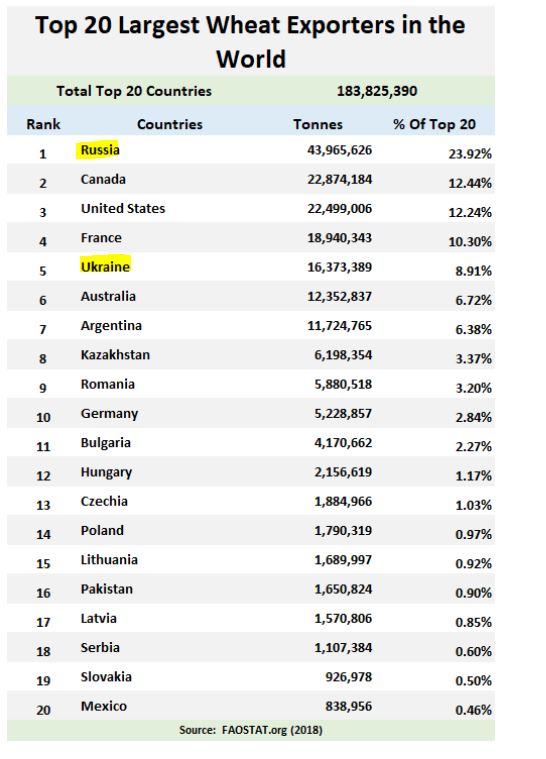Viewport: 546px width, 759px height.
Task: Select the Hungary country cell
Action: click(x=106, y=472)
